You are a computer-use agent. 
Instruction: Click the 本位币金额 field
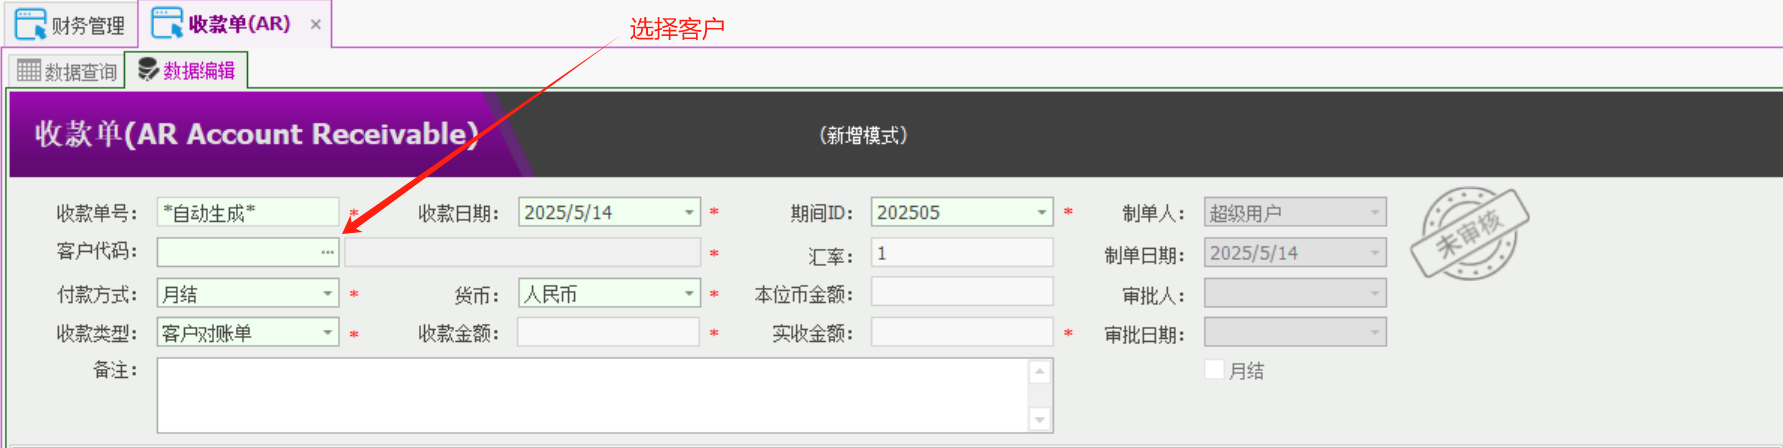[962, 292]
